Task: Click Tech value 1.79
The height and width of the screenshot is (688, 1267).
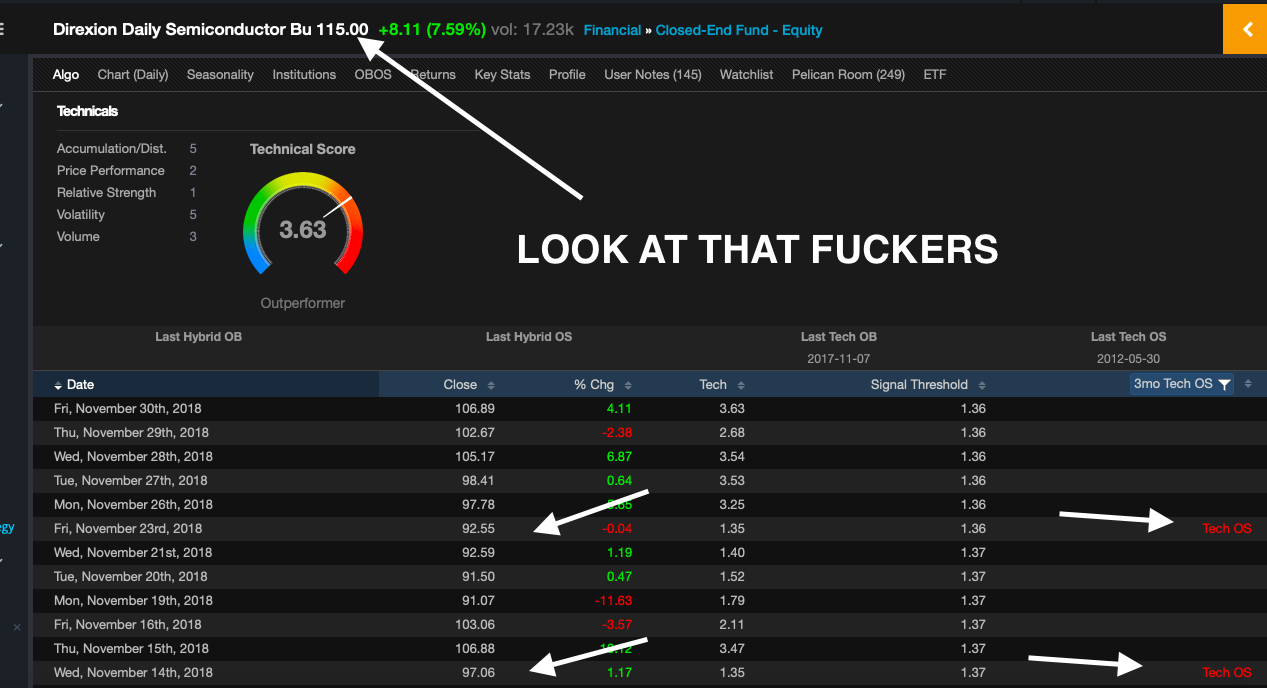Action: 732,600
